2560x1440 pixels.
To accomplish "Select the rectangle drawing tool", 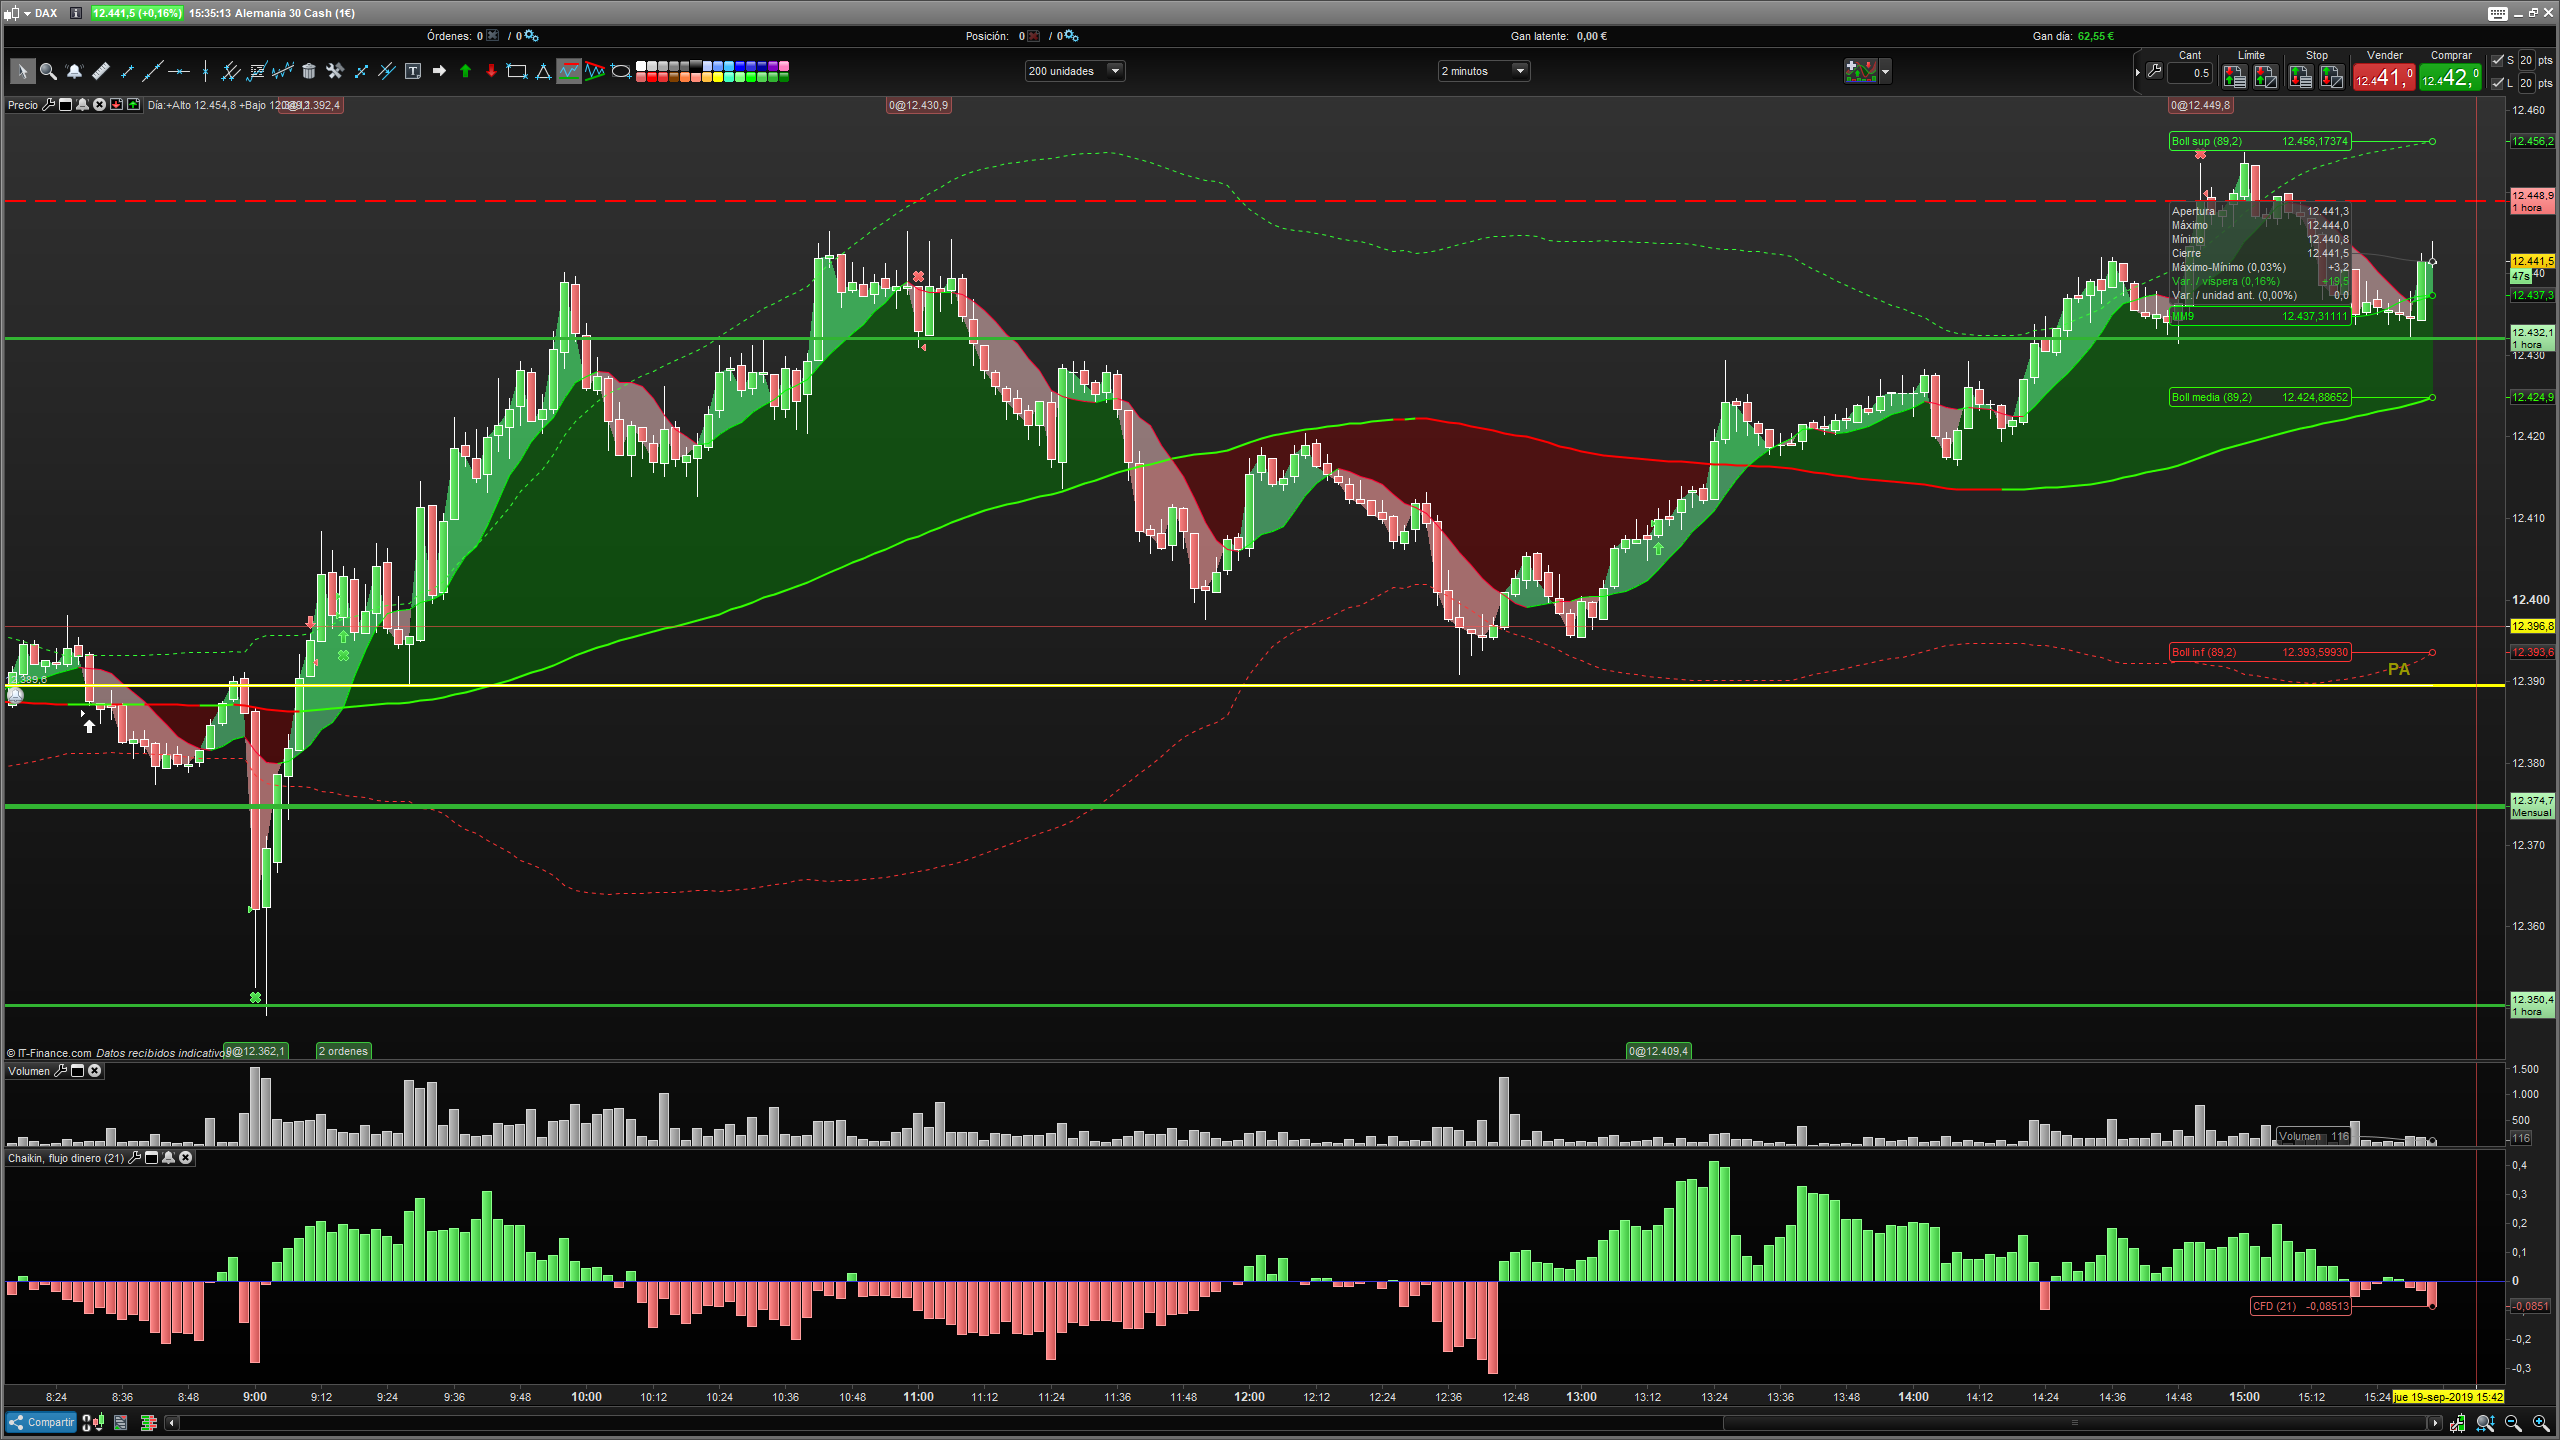I will point(517,71).
